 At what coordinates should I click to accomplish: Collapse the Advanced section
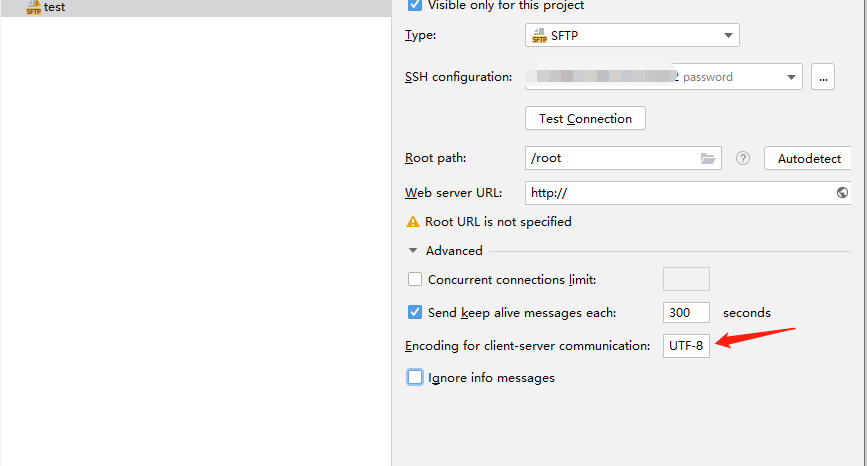coord(412,251)
